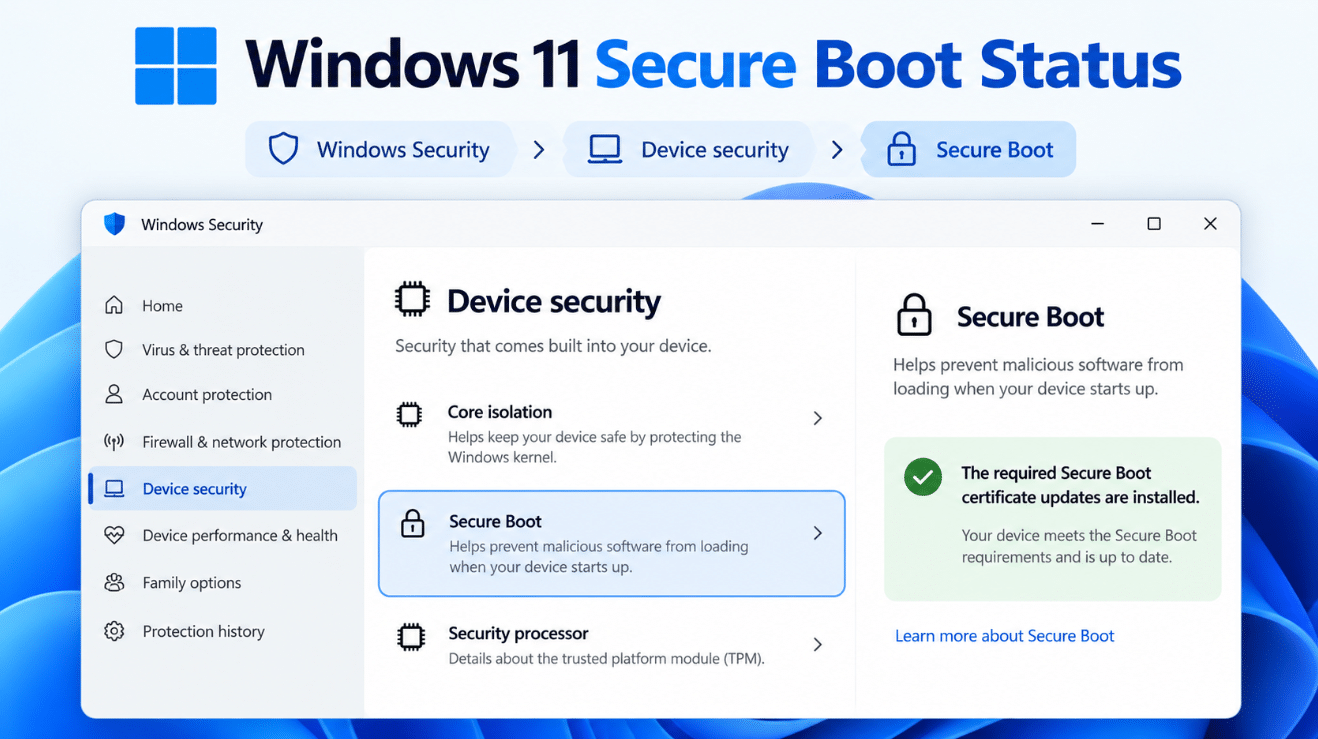Click the Home house icon in sidebar
Image resolution: width=1318 pixels, height=739 pixels.
(114, 305)
